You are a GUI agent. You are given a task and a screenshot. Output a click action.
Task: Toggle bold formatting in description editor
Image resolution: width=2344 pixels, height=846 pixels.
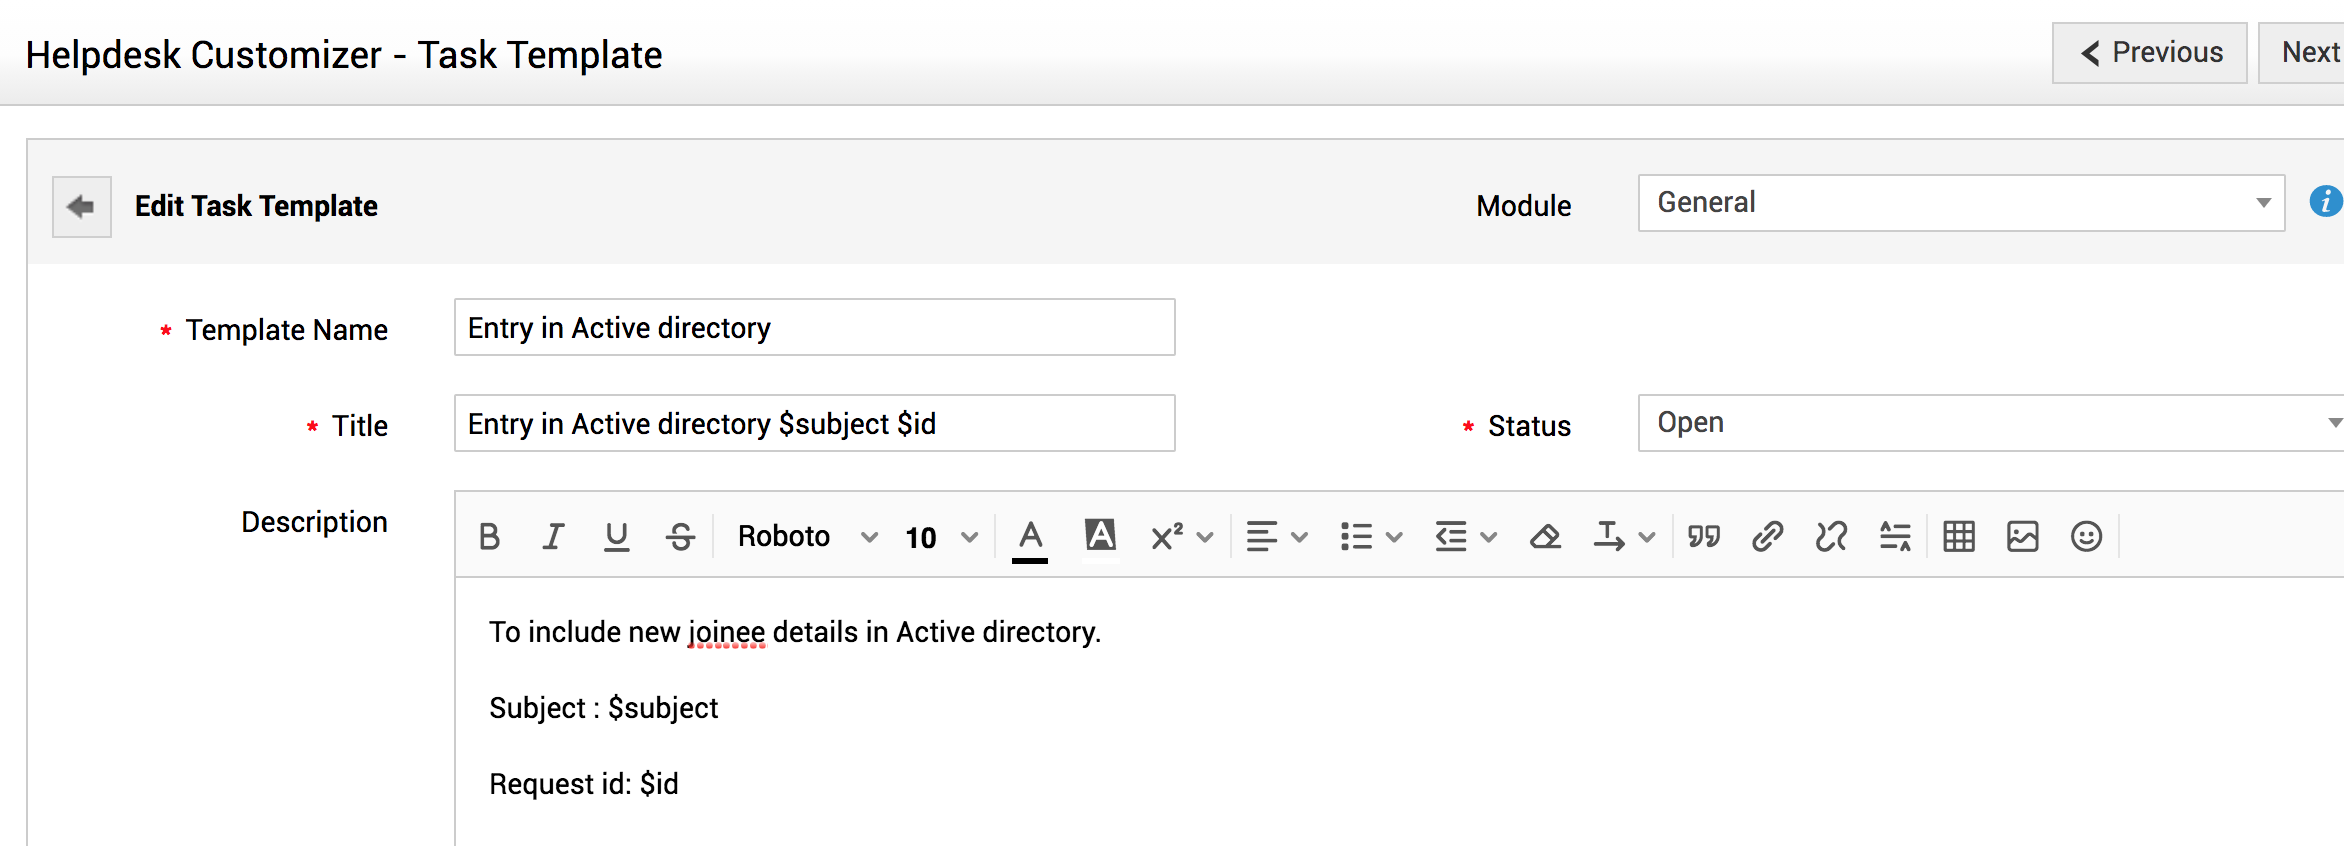[489, 537]
